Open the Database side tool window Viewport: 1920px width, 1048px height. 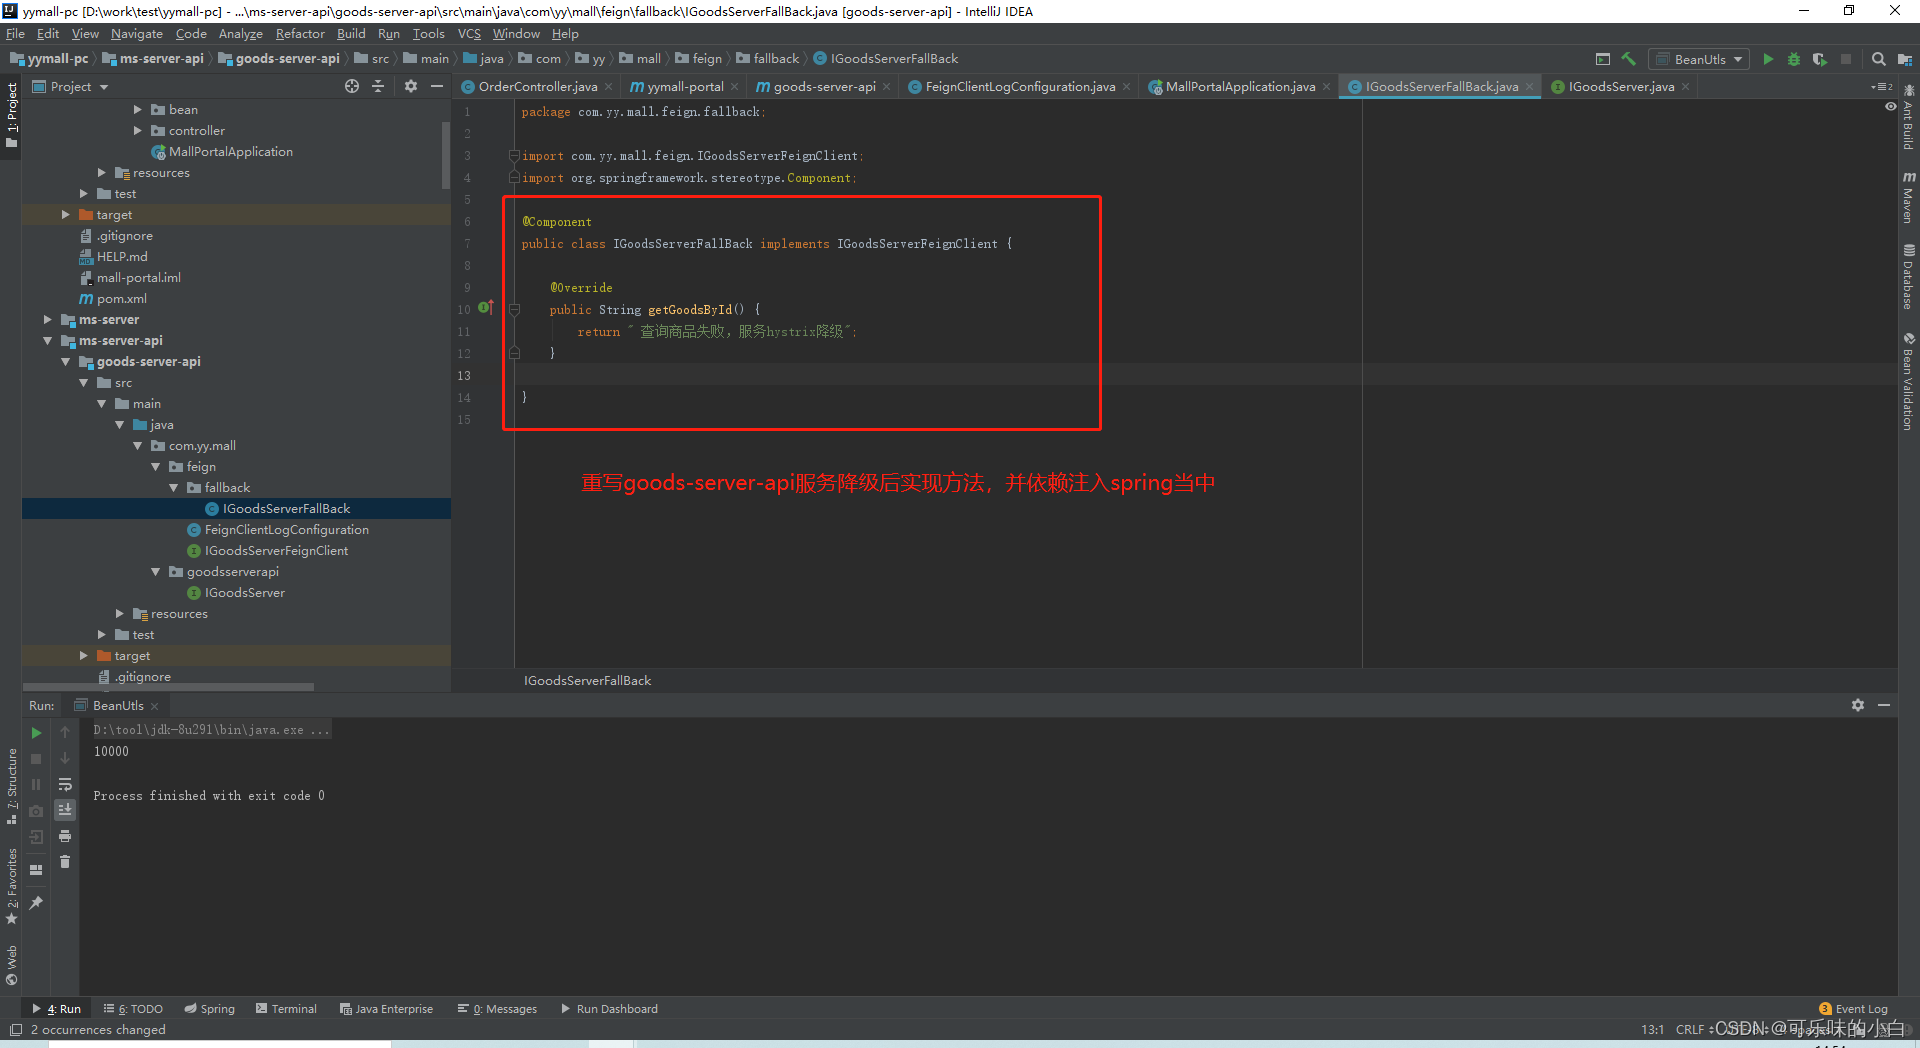coord(1908,277)
